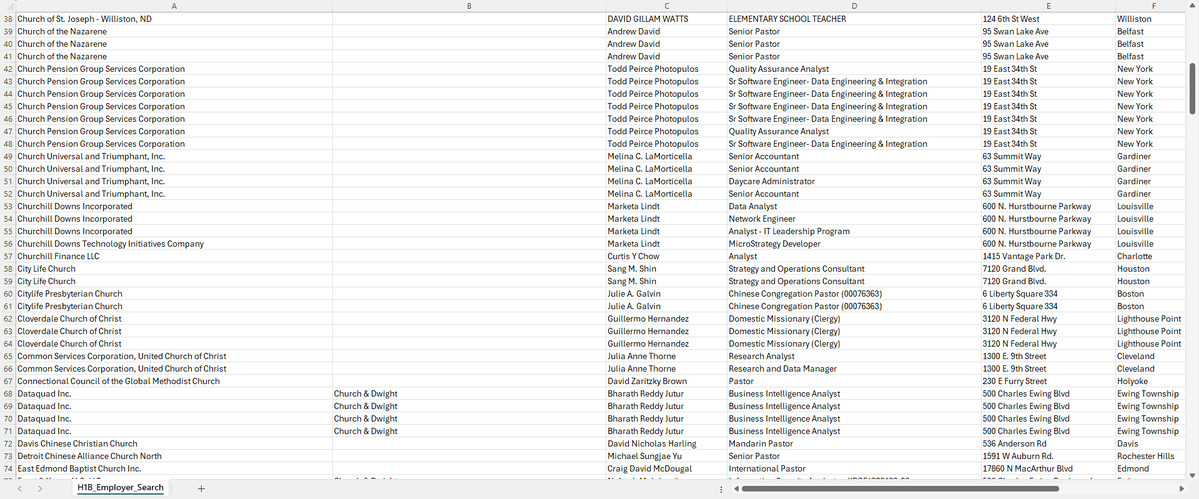Select cell 'Research and Data Manager'
This screenshot has height=499, width=1199.
click(x=853, y=368)
